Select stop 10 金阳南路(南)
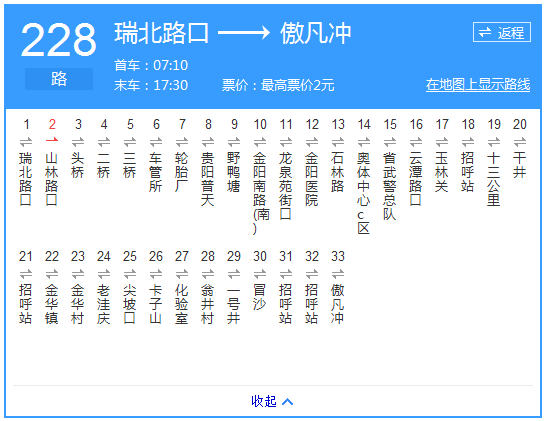 click(x=261, y=193)
